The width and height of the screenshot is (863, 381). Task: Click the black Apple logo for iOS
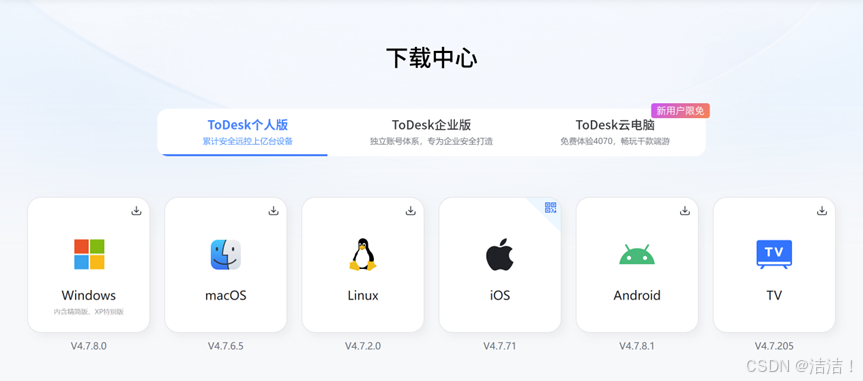point(499,254)
